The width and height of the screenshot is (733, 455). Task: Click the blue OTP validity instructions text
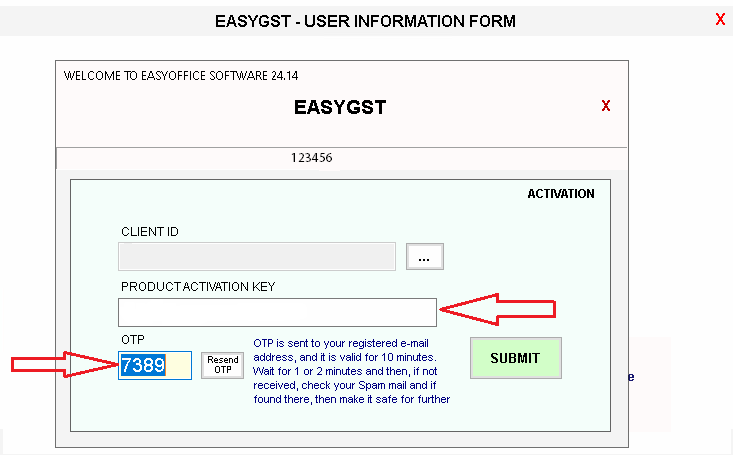pyautogui.click(x=351, y=371)
